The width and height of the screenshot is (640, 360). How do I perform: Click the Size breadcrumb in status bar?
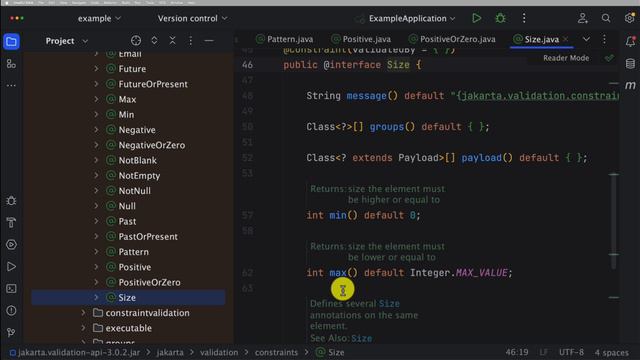[x=330, y=352]
